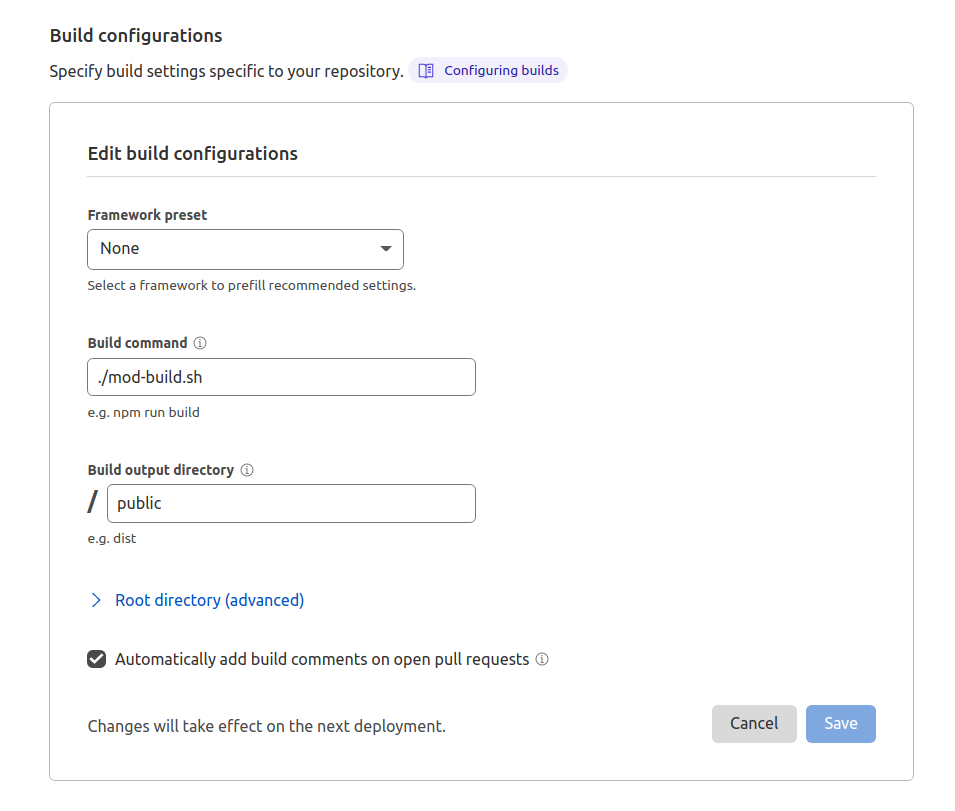Viewport: 955px width, 811px height.
Task: Click the Framework preset field label
Action: 147,215
